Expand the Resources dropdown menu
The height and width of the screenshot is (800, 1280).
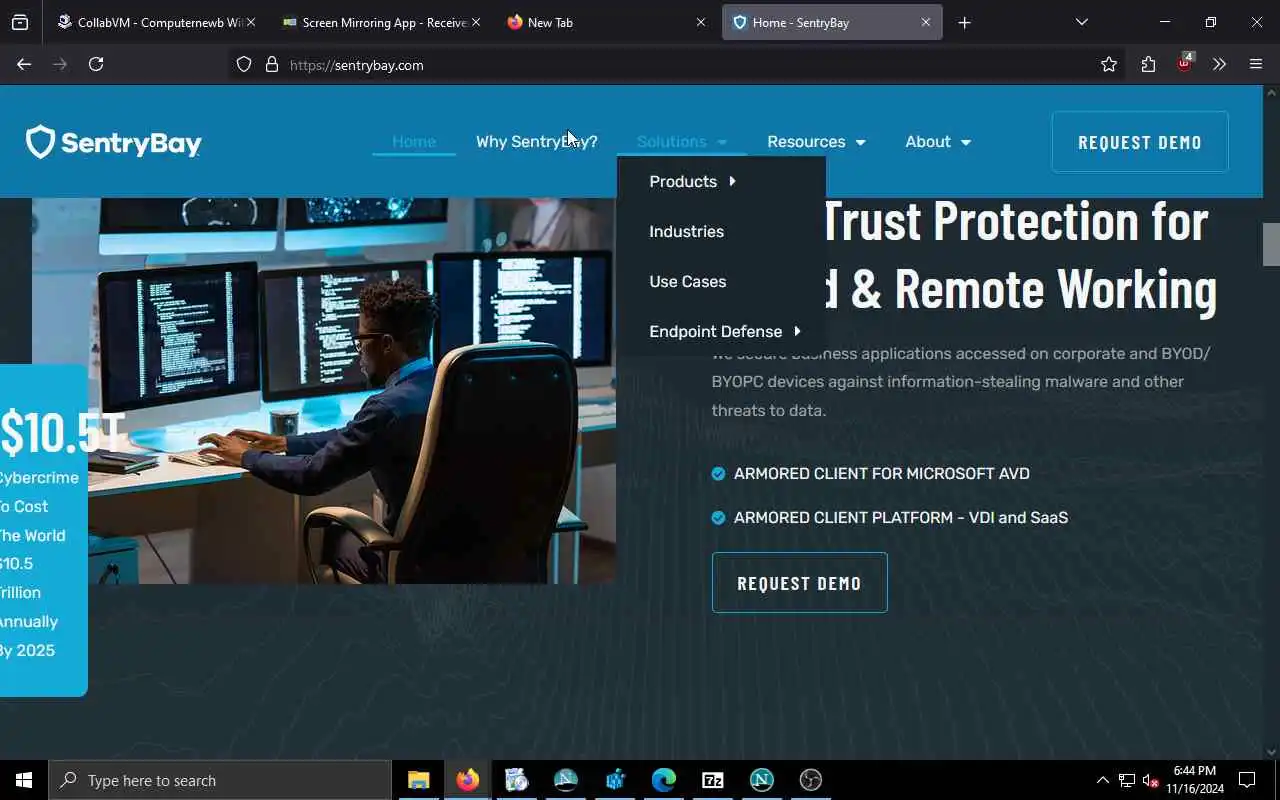pyautogui.click(x=816, y=142)
